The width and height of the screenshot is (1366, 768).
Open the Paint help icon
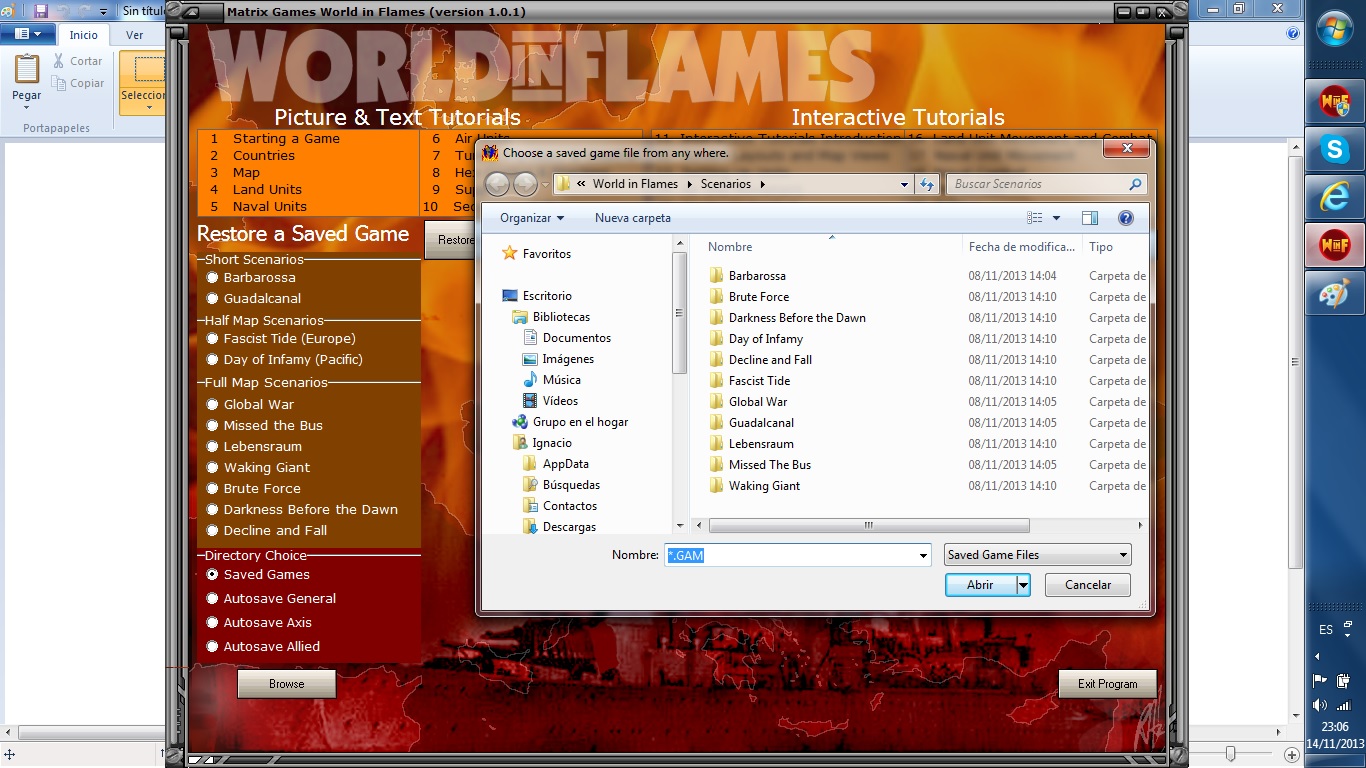pyautogui.click(x=1293, y=33)
